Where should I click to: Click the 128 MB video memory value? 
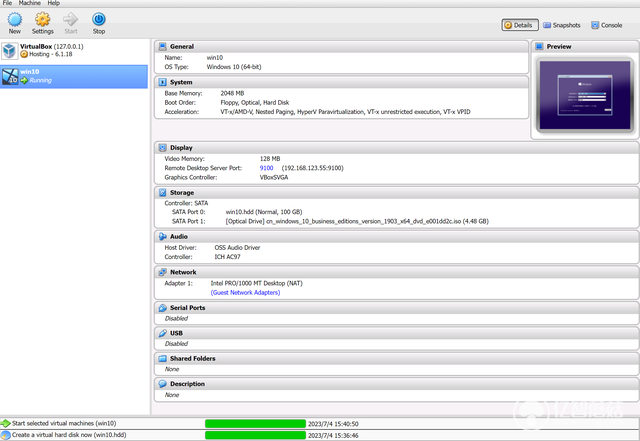(x=270, y=158)
